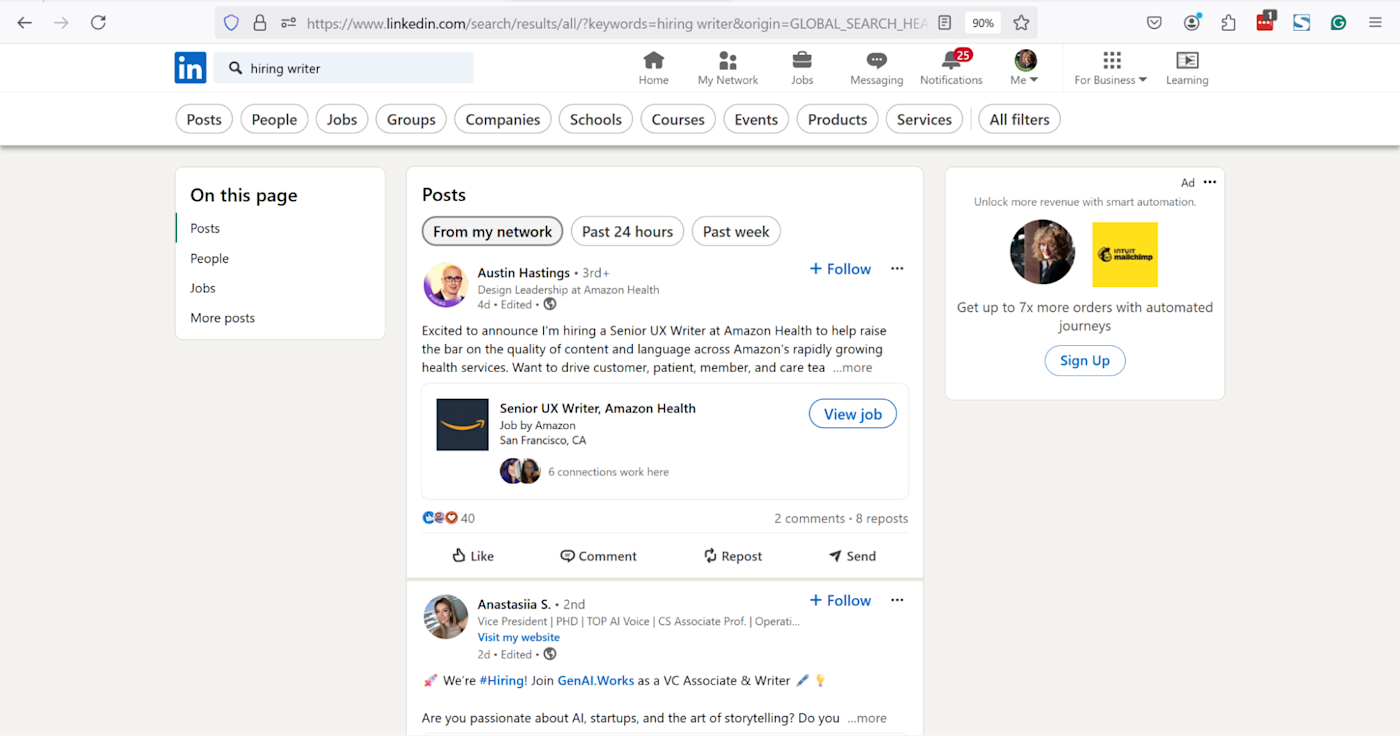Jump to More posts section in sidebar
1400x736 pixels.
pos(222,318)
